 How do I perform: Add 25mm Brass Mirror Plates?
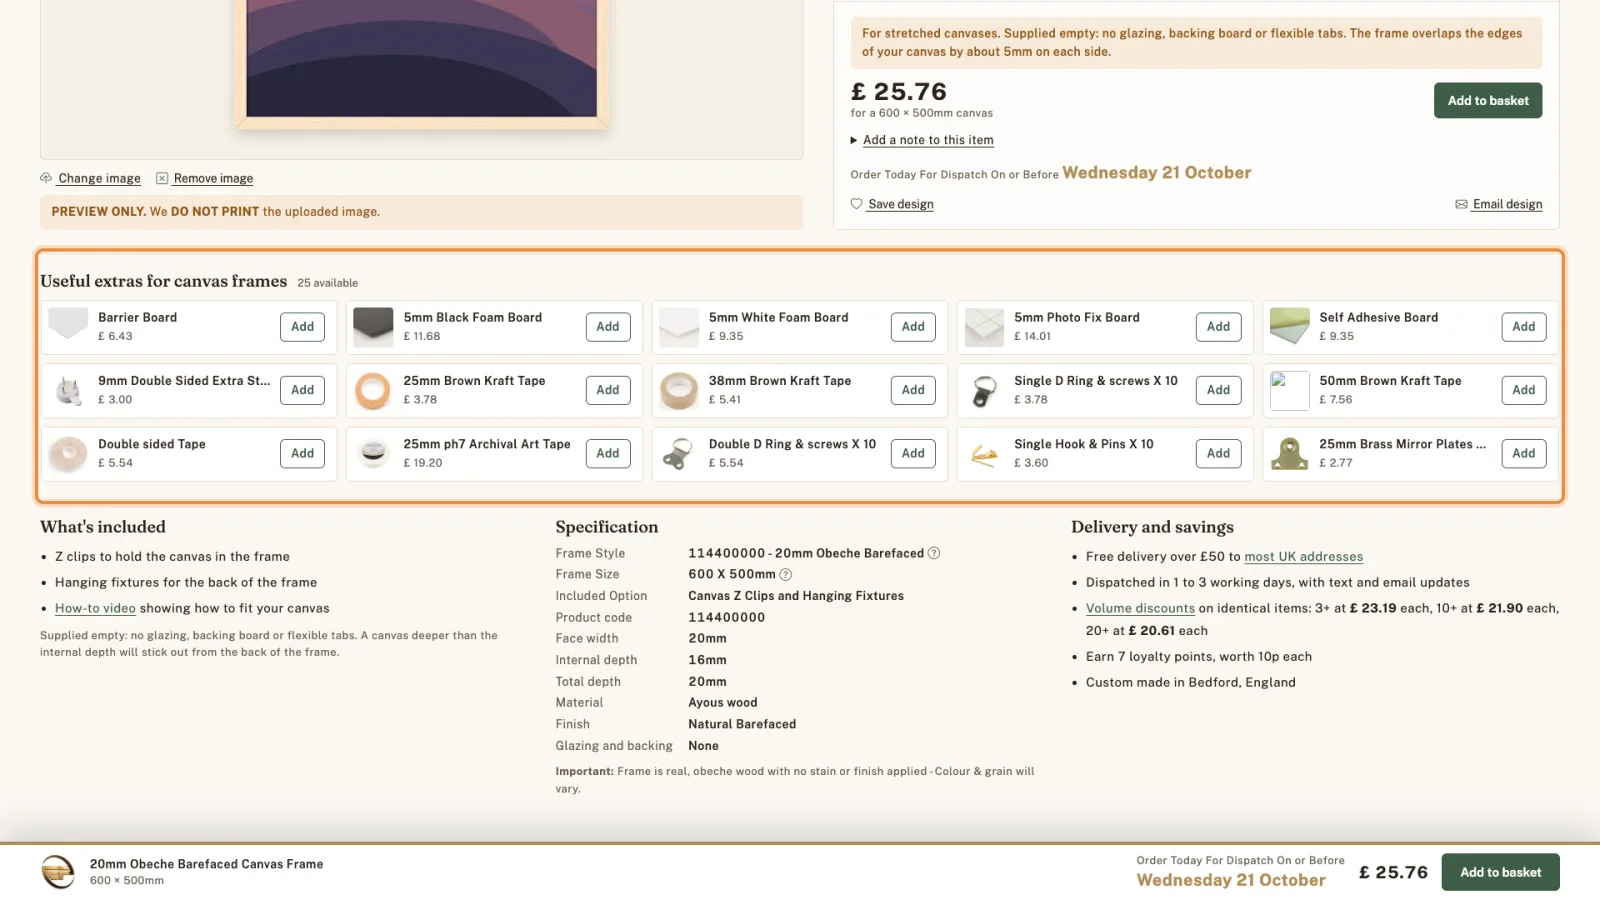pos(1524,453)
